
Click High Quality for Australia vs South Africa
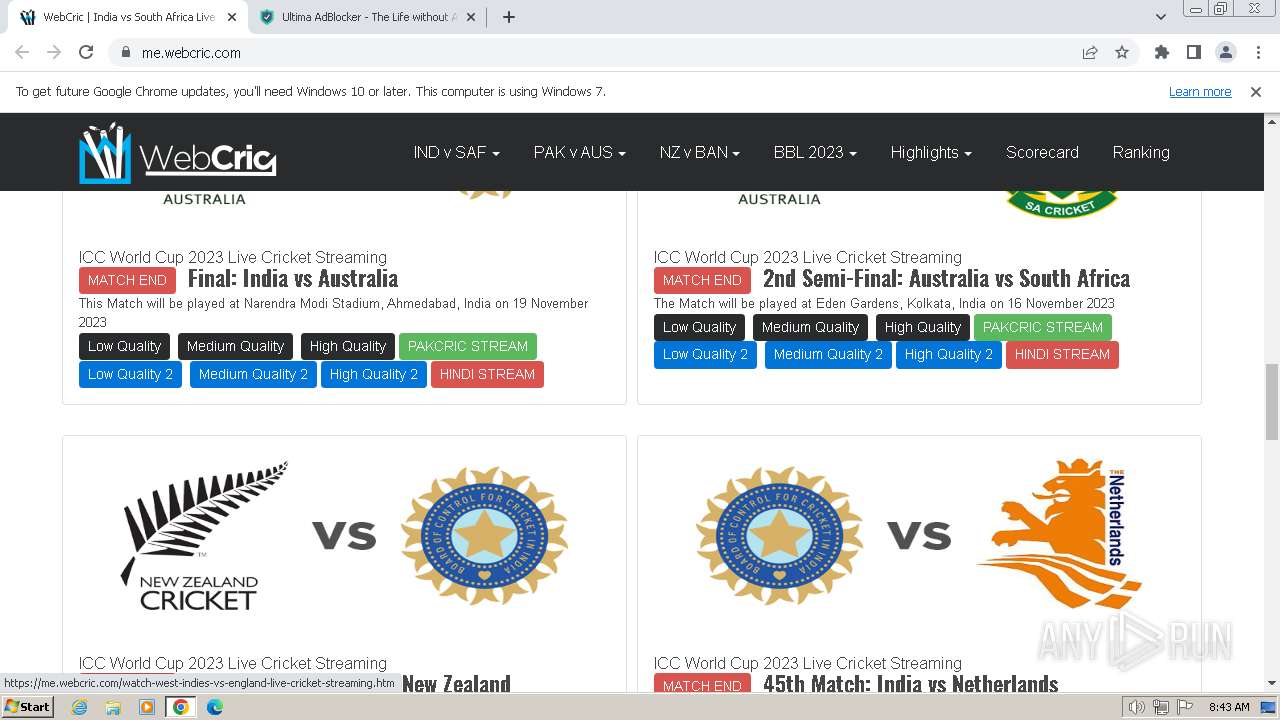tap(922, 327)
